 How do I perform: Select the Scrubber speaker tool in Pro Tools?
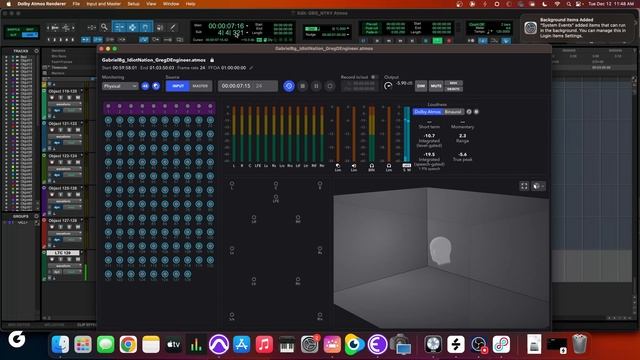point(160,27)
